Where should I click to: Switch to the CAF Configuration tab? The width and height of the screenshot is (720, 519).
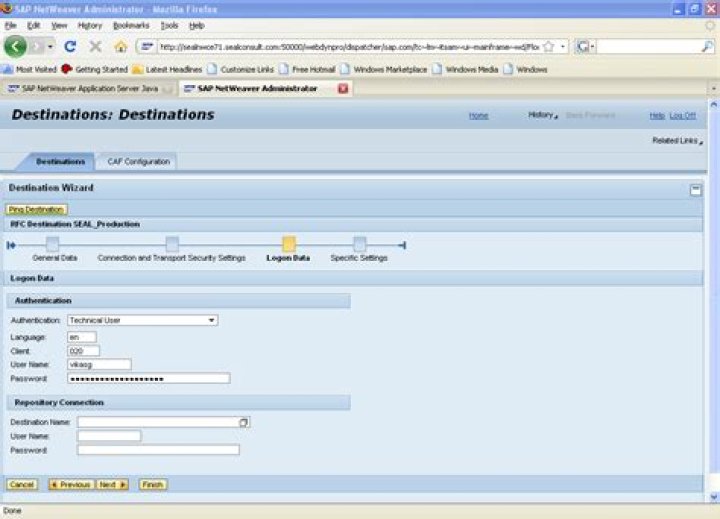click(138, 162)
